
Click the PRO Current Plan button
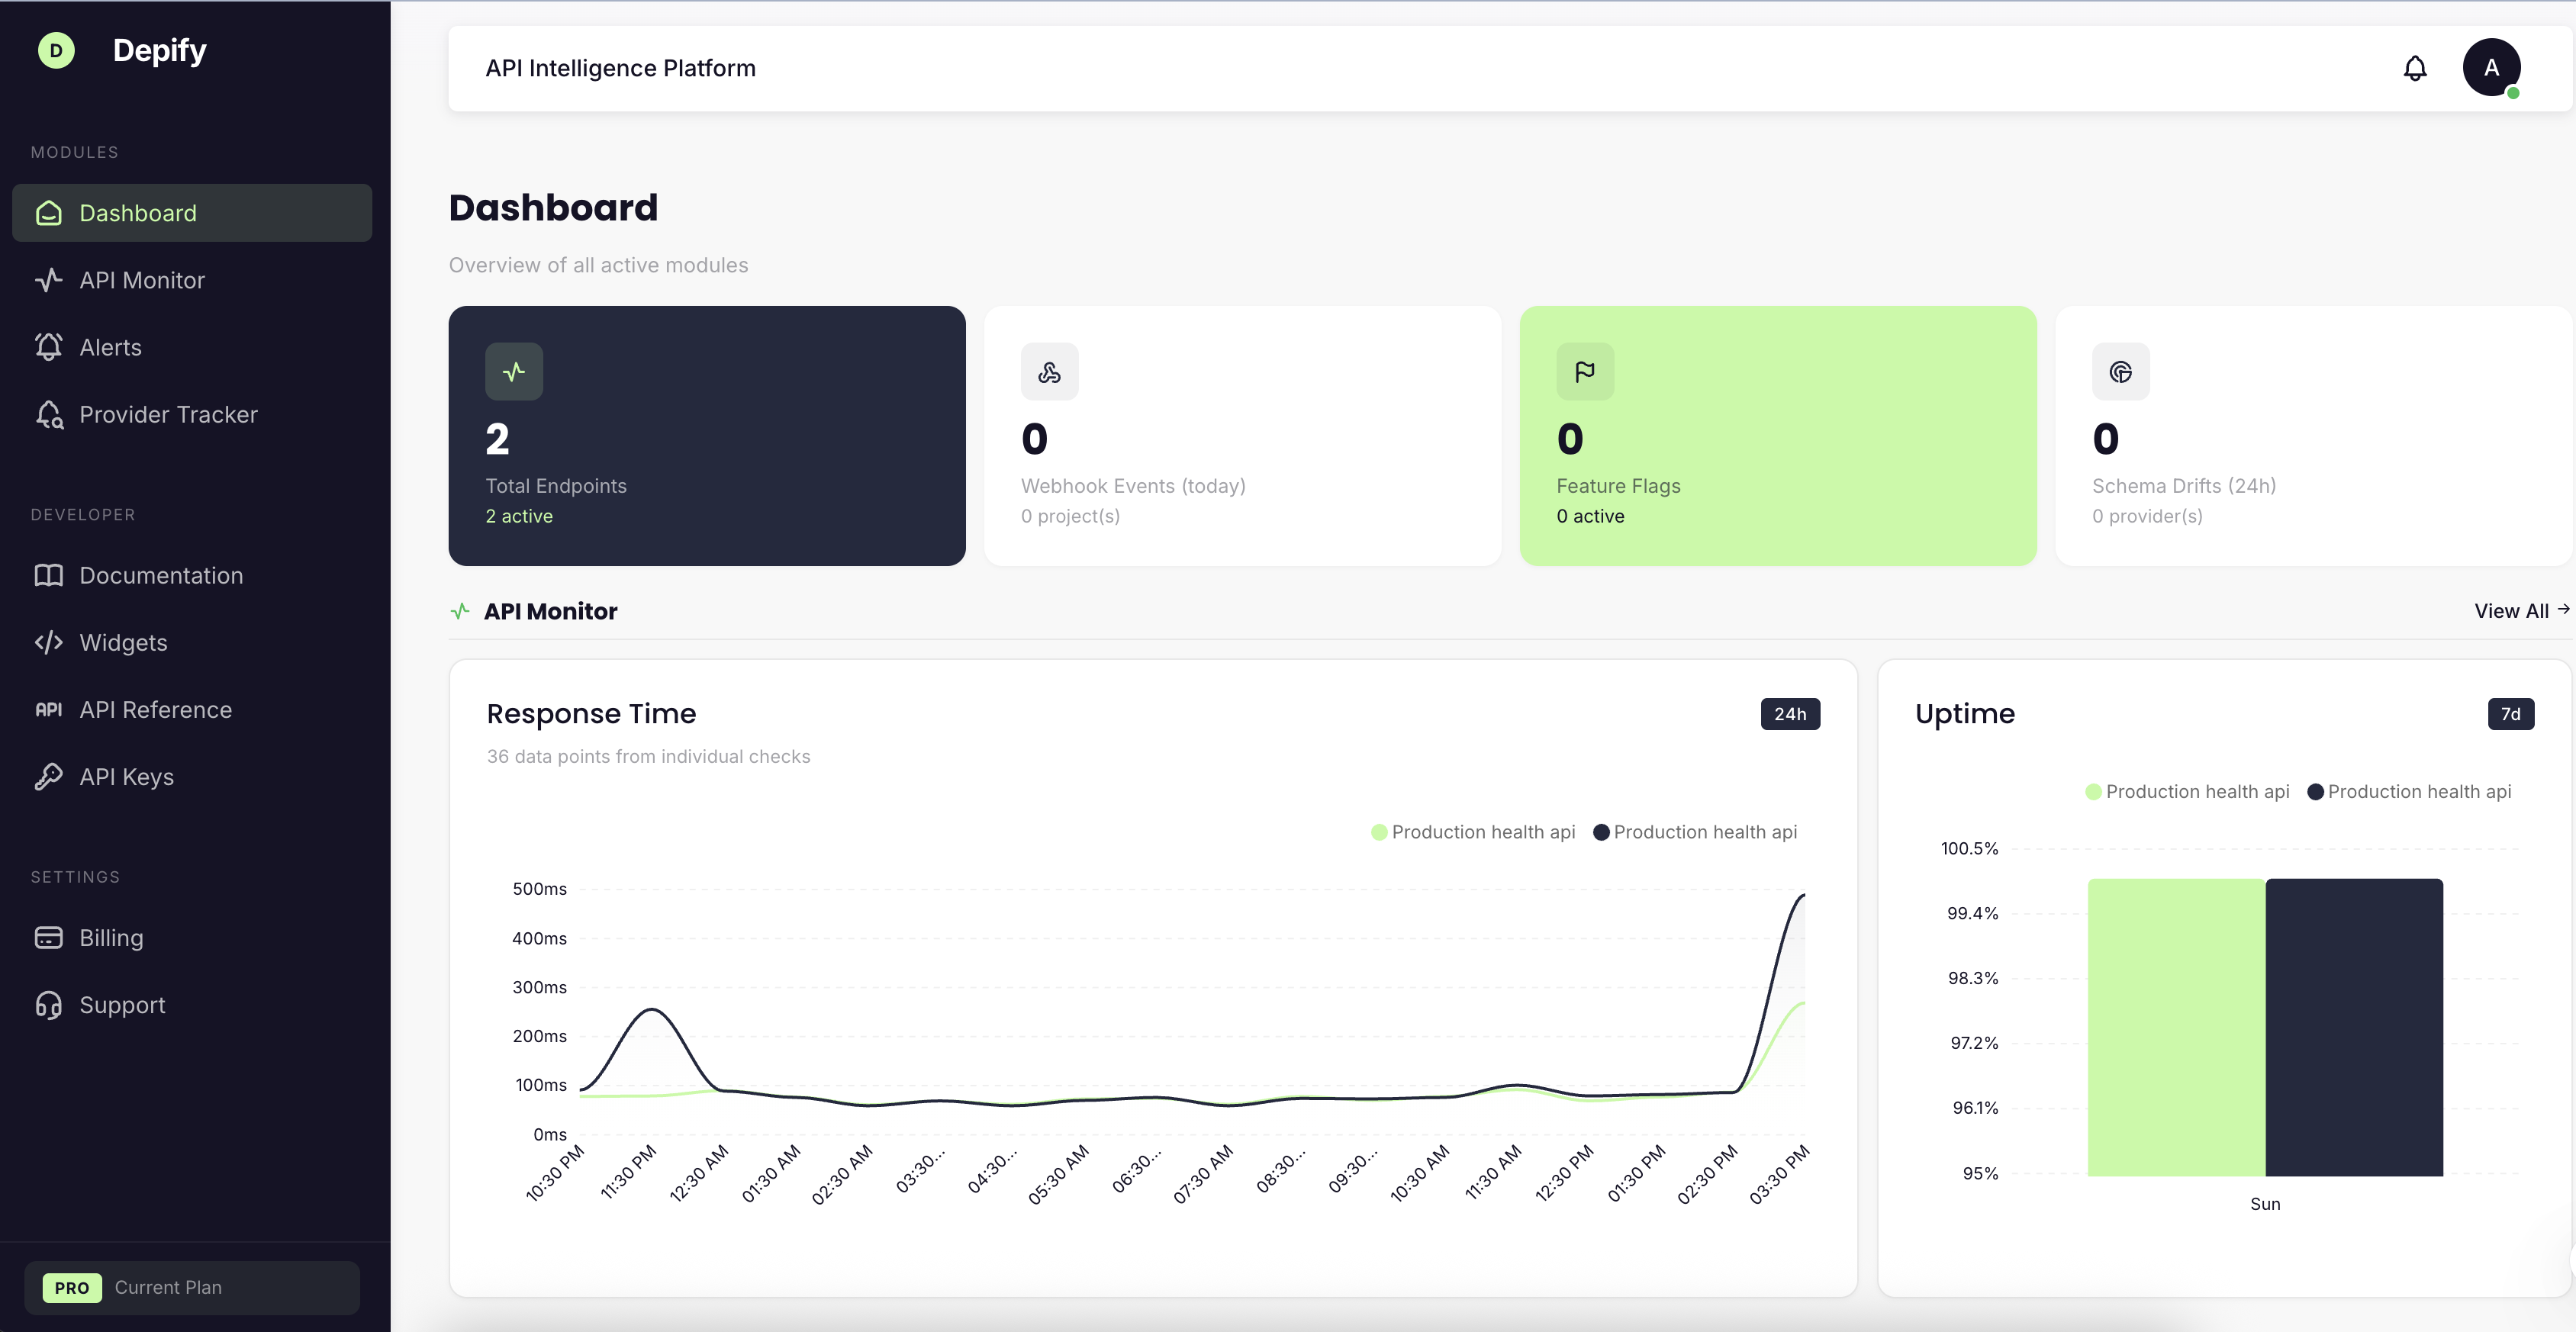click(192, 1288)
